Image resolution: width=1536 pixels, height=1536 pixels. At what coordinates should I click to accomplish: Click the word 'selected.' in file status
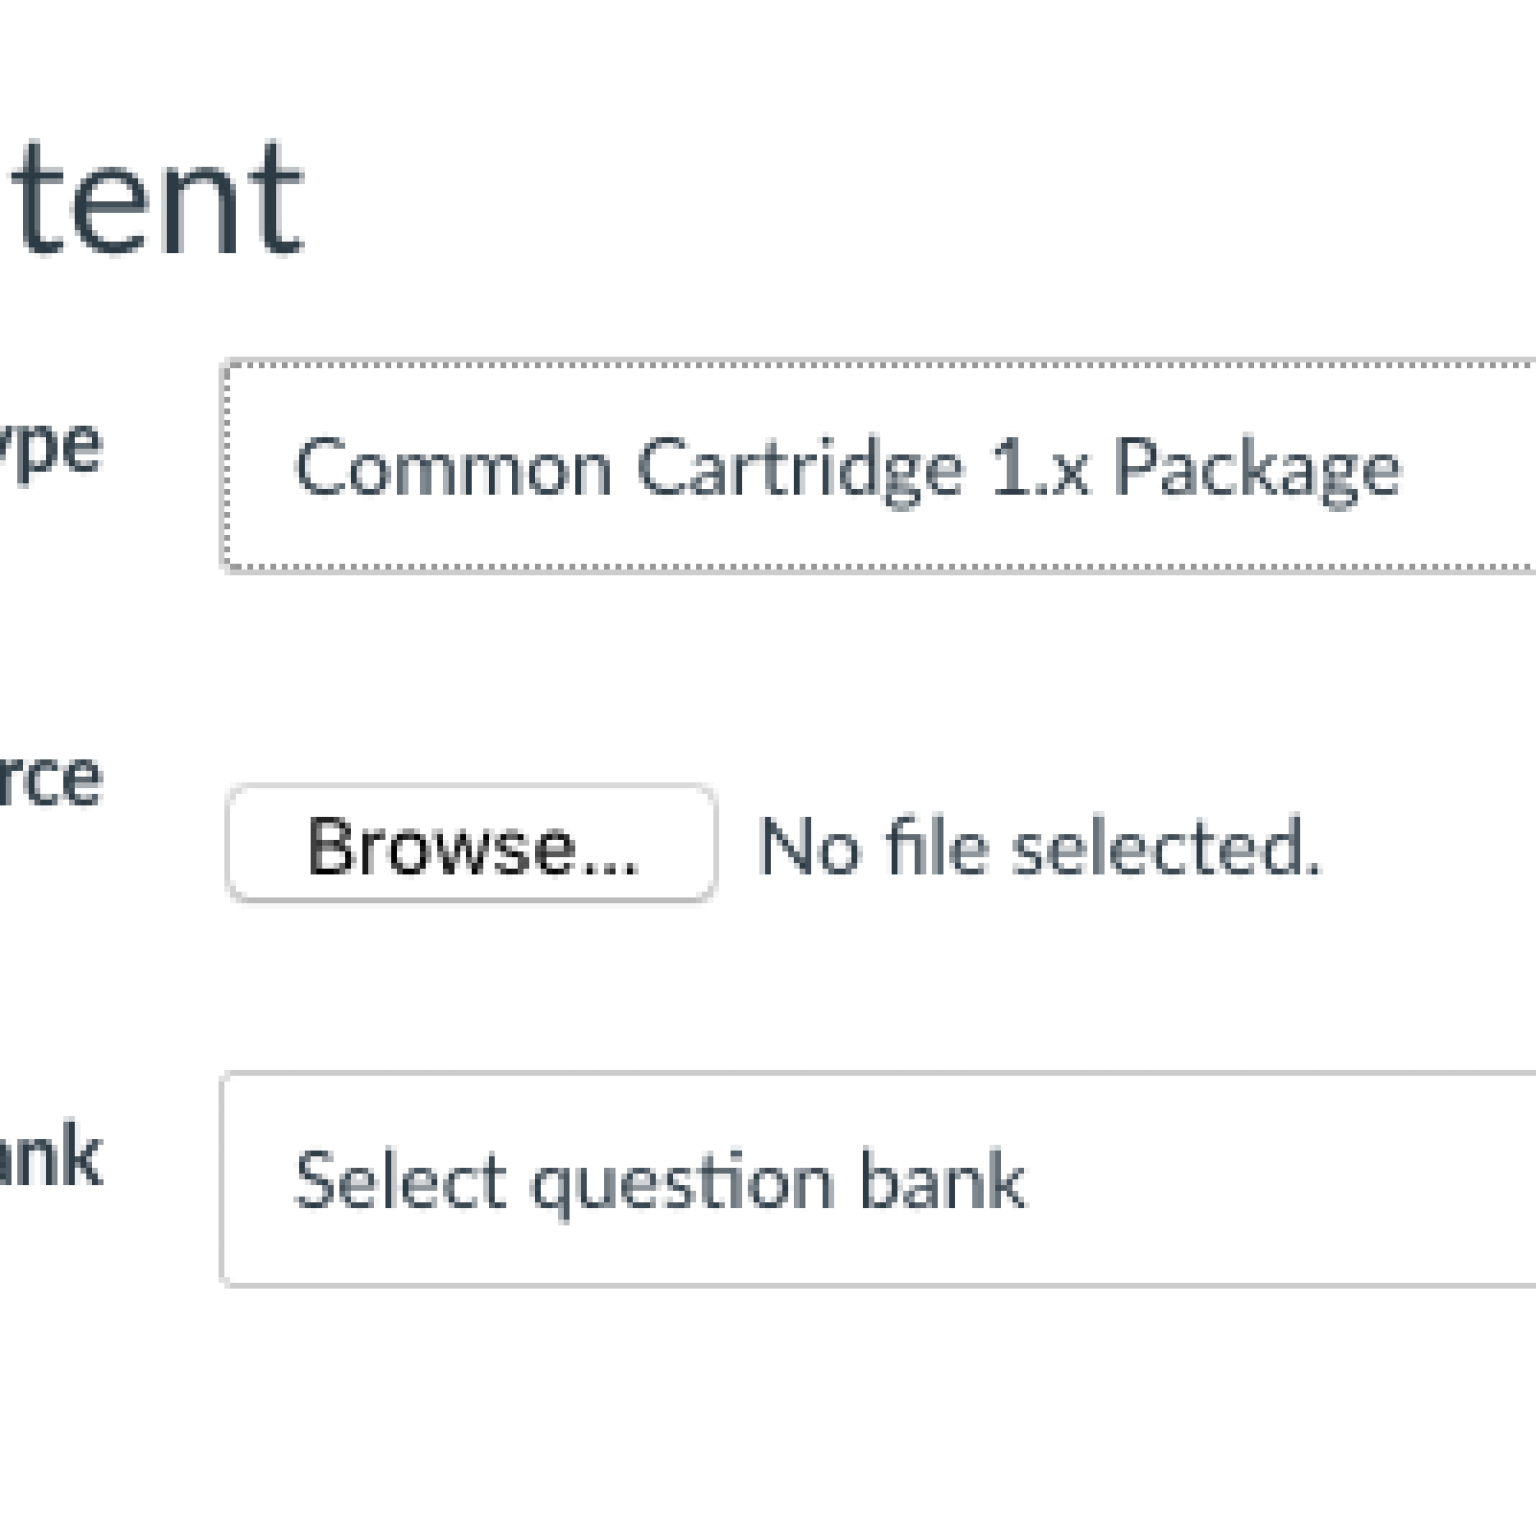click(1167, 847)
